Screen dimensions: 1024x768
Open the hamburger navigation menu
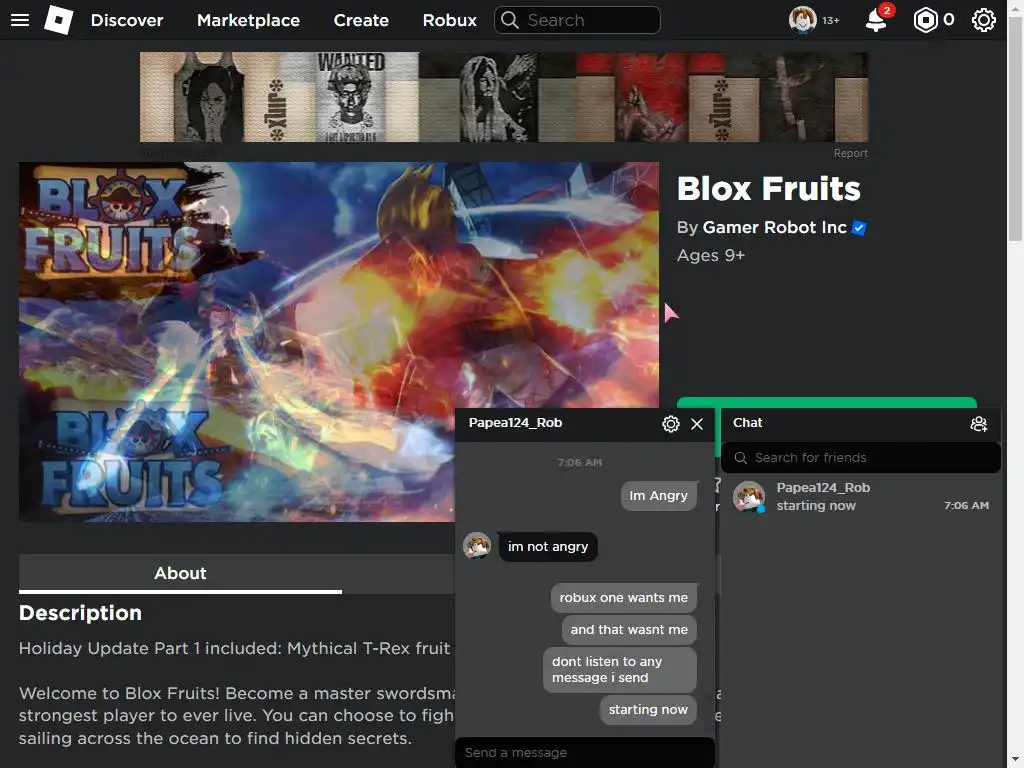coord(20,20)
